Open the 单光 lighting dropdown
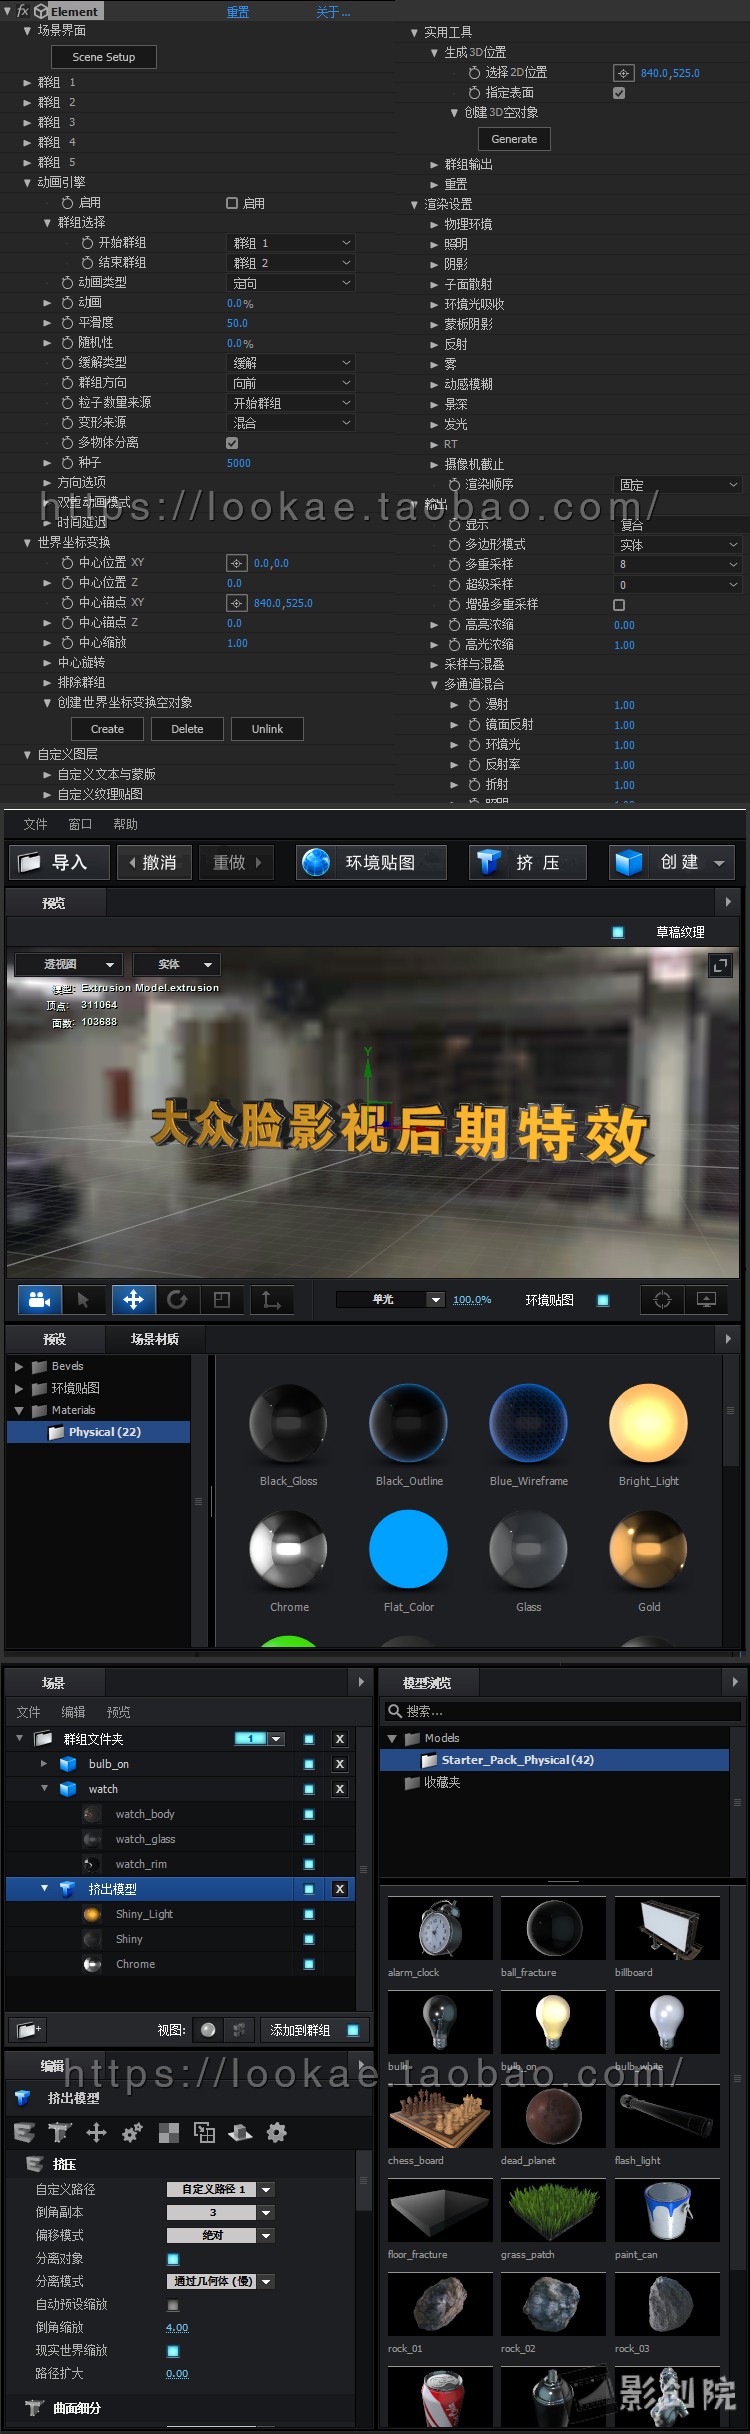The width and height of the screenshot is (750, 2434). click(x=391, y=1300)
